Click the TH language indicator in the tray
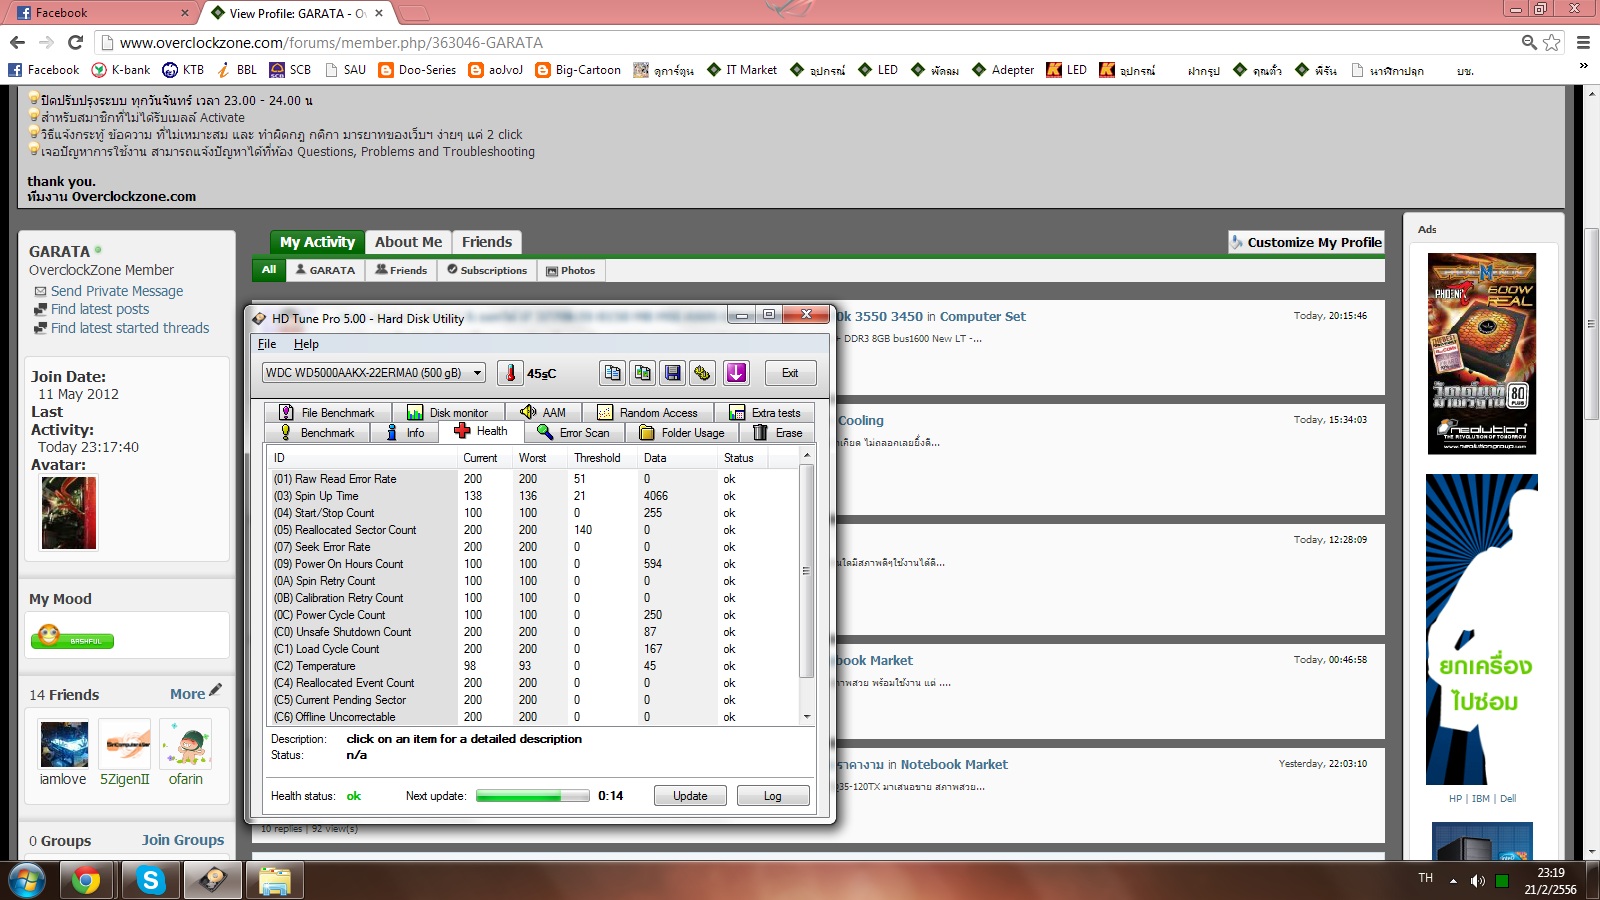The height and width of the screenshot is (900, 1600). 1425,878
